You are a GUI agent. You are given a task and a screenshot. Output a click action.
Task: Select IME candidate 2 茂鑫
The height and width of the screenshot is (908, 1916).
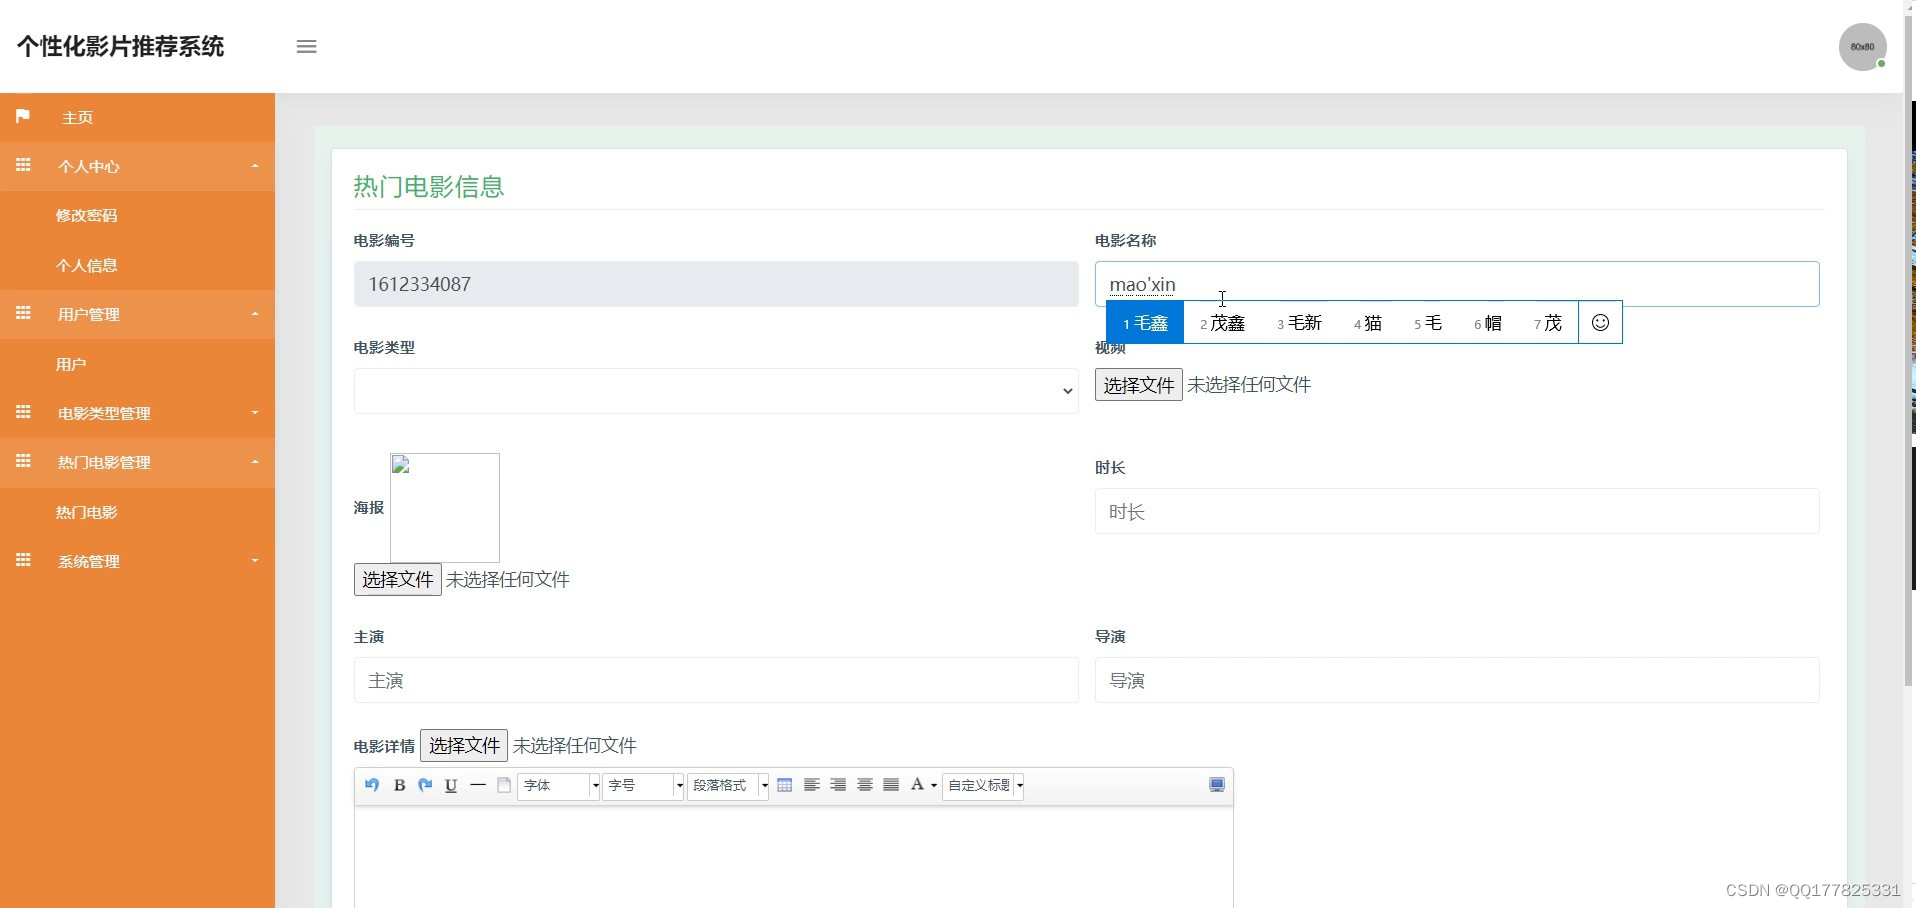1222,322
